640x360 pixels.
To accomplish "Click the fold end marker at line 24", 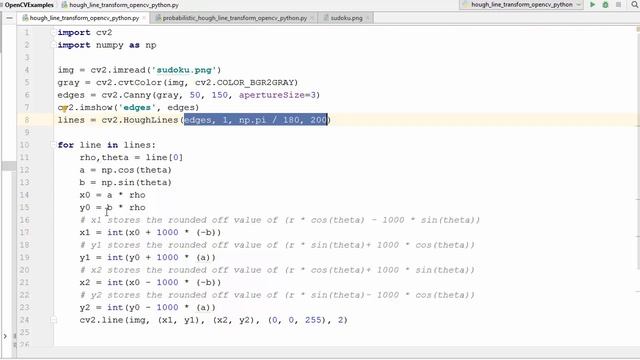I will click(x=53, y=320).
